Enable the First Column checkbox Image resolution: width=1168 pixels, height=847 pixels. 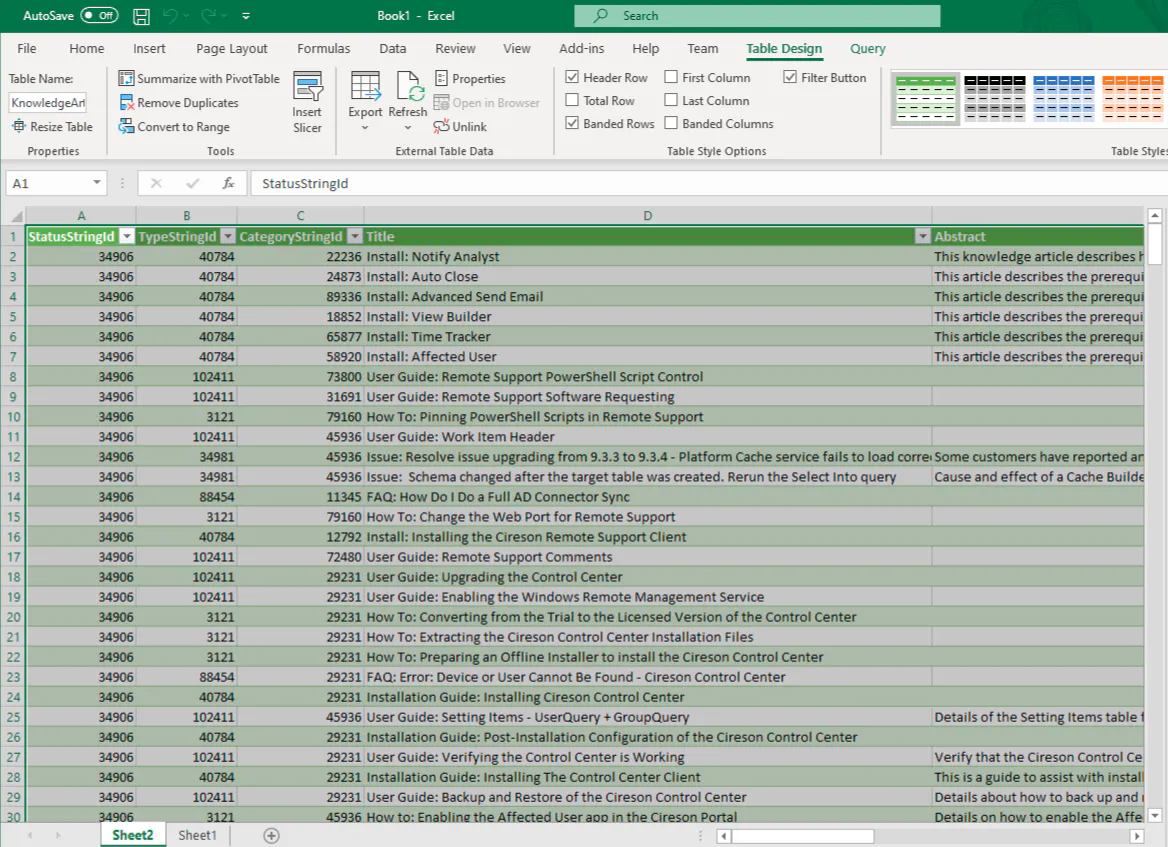point(671,78)
